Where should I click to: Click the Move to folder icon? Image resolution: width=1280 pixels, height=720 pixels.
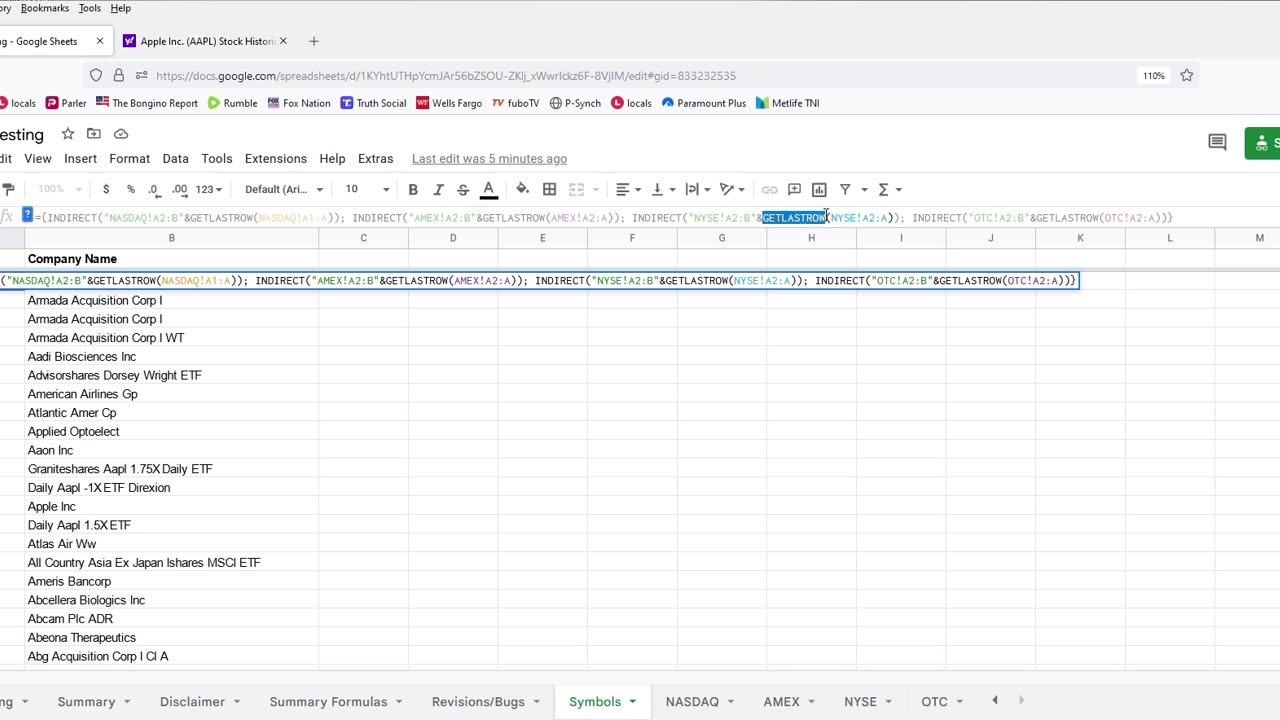(94, 134)
